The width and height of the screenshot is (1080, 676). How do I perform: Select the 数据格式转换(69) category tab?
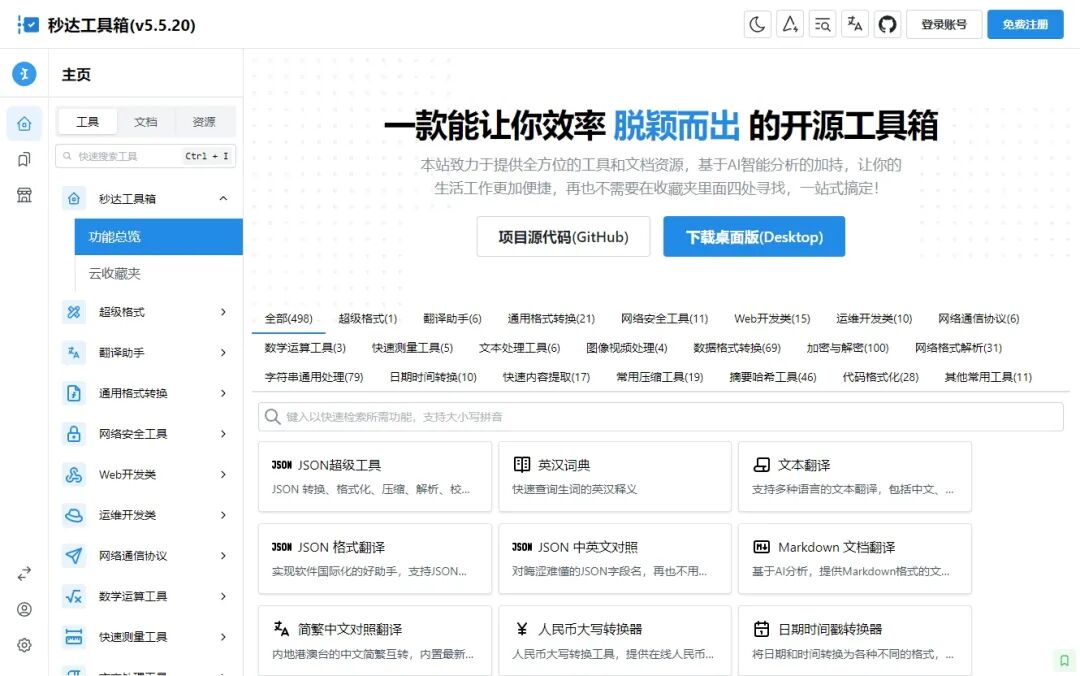pos(737,348)
